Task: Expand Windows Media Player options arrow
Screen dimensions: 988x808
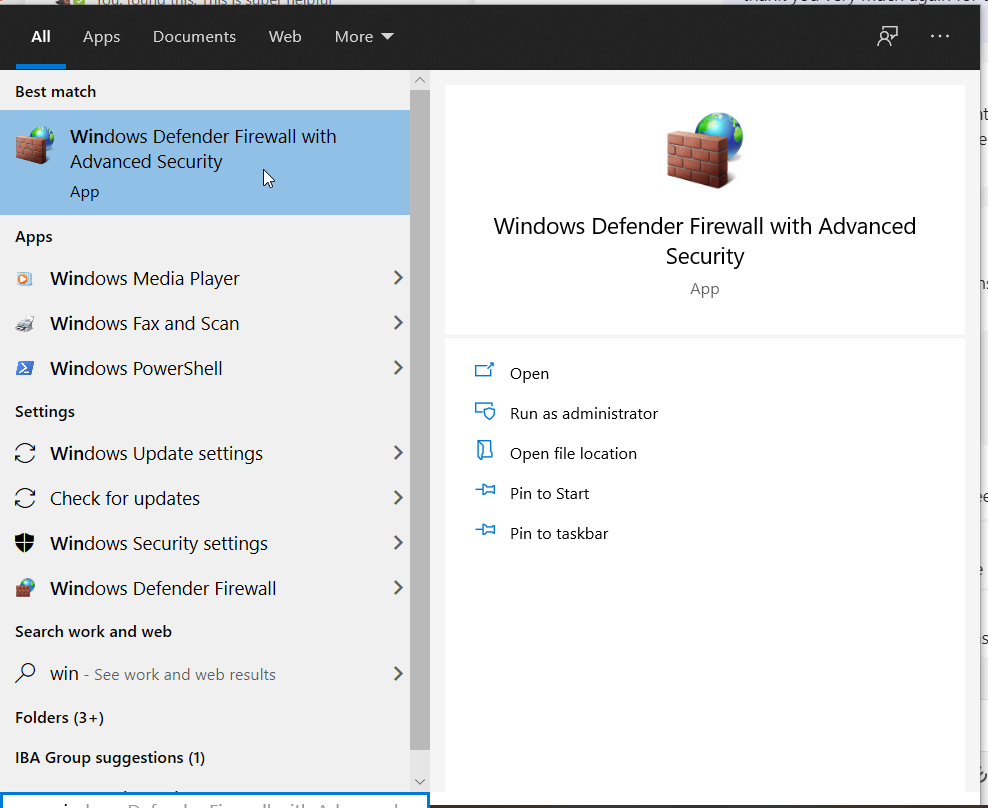Action: 398,278
